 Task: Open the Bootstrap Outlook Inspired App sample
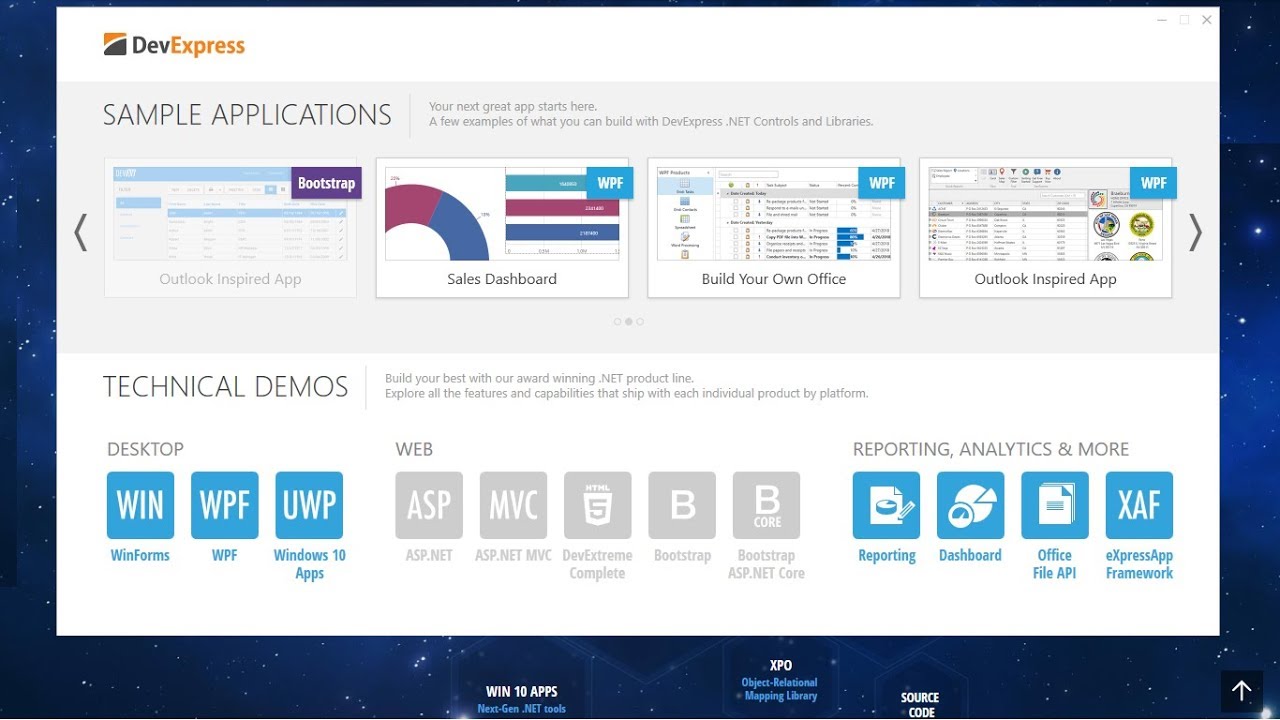tap(230, 227)
